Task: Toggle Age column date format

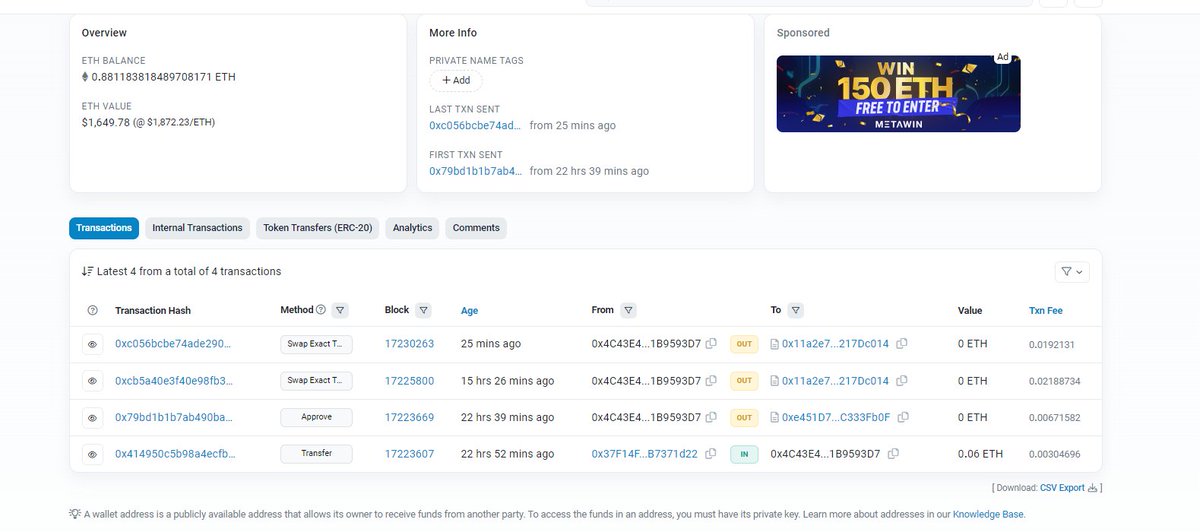Action: click(469, 311)
